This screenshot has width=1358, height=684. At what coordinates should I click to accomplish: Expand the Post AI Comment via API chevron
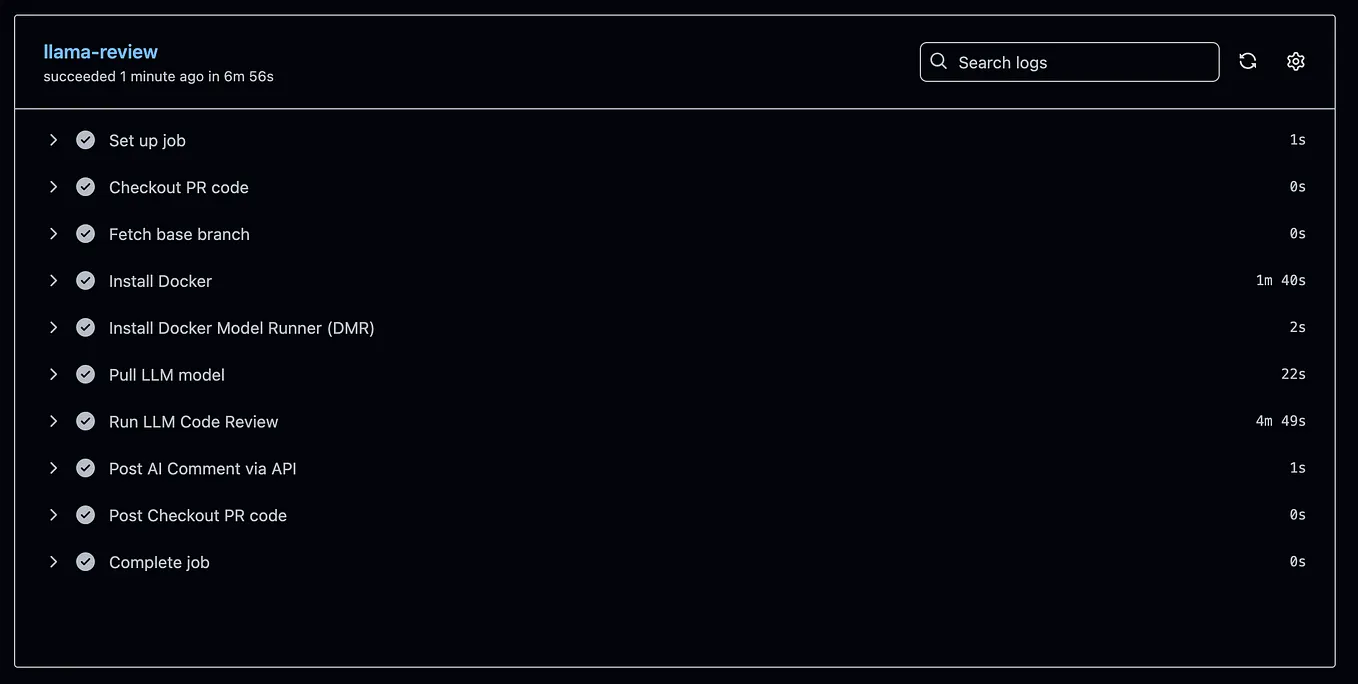[53, 468]
